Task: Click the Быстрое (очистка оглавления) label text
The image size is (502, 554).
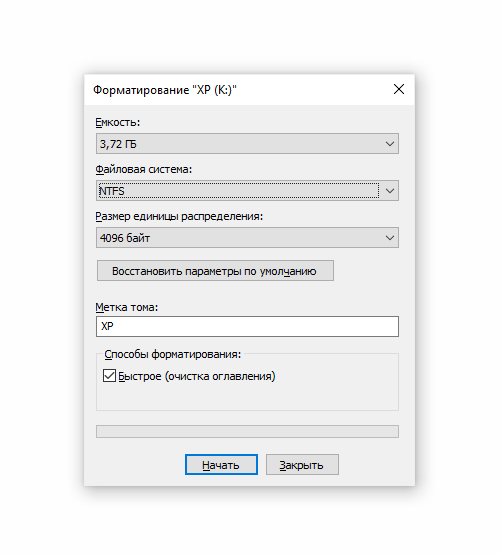Action: tap(197, 376)
